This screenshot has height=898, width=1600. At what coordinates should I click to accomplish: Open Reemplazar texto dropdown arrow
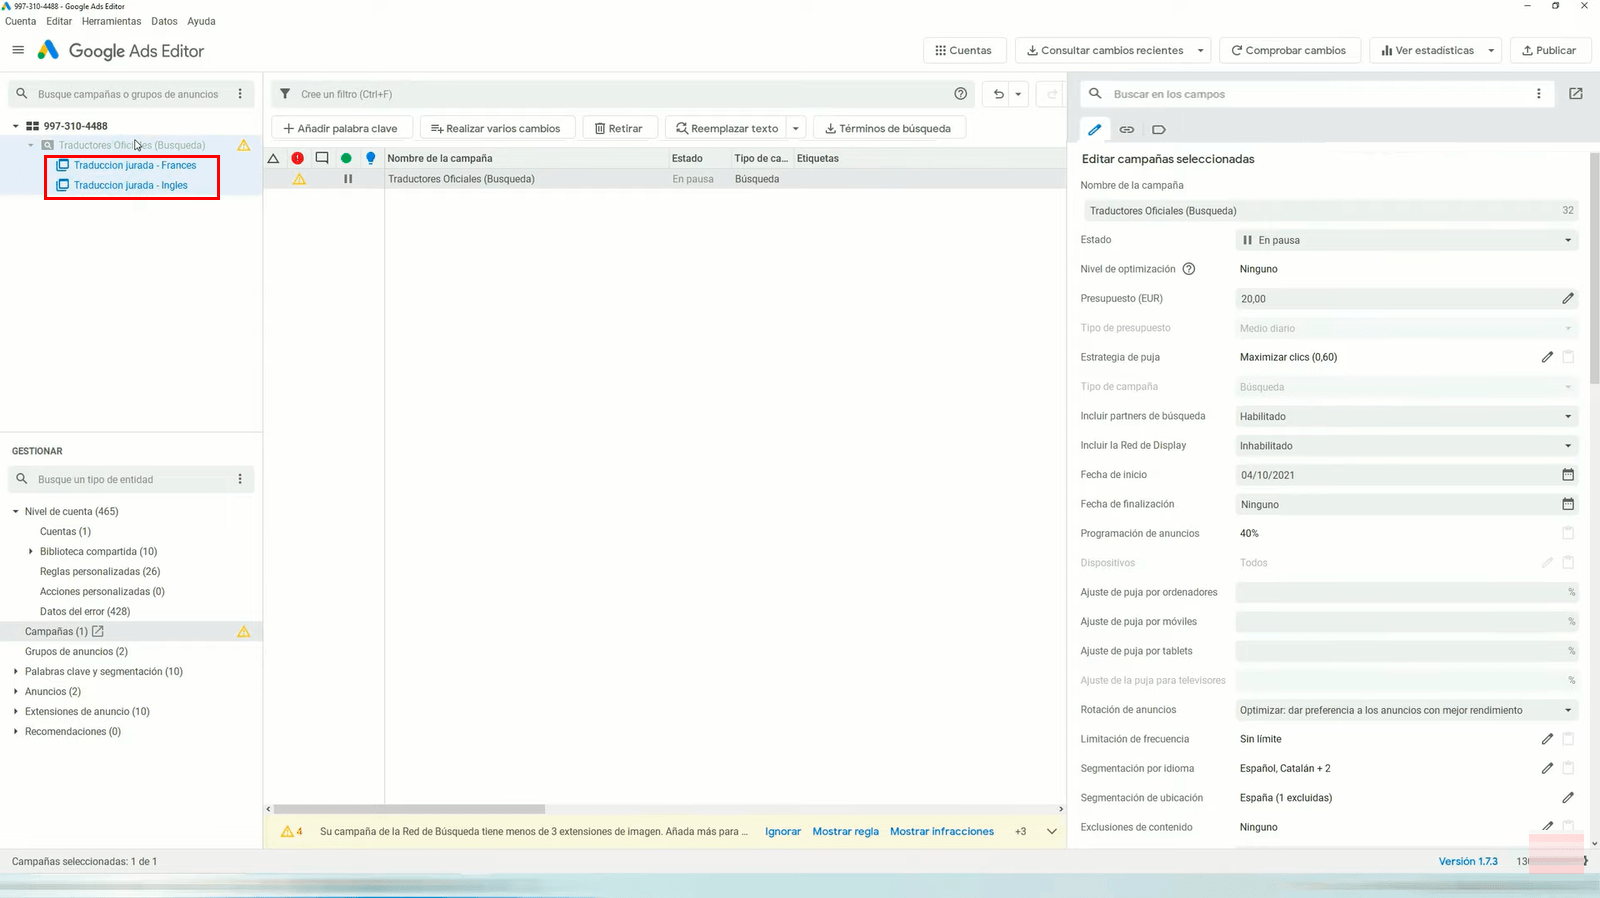(x=796, y=128)
